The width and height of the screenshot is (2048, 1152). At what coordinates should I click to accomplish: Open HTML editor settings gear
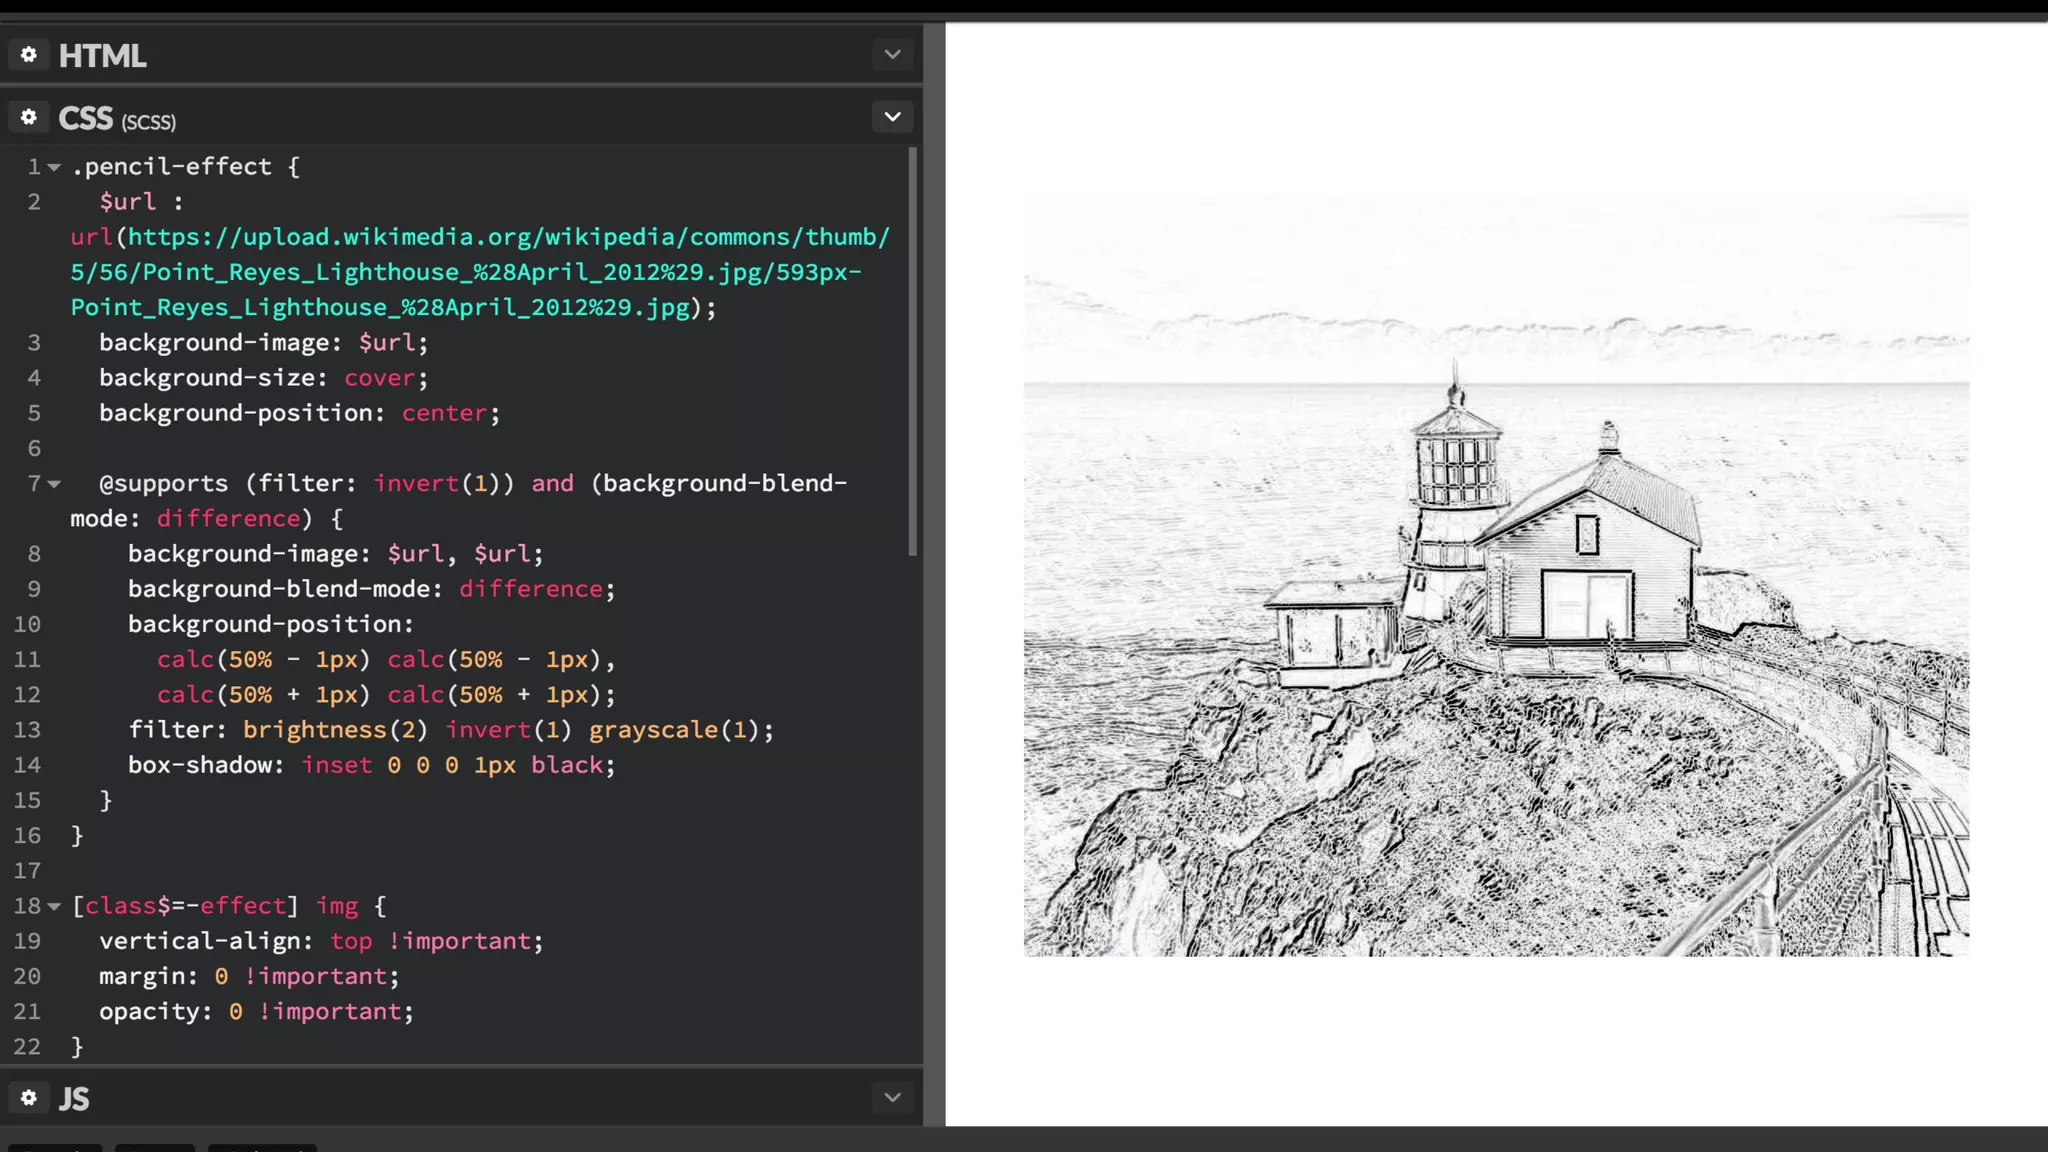pyautogui.click(x=29, y=55)
